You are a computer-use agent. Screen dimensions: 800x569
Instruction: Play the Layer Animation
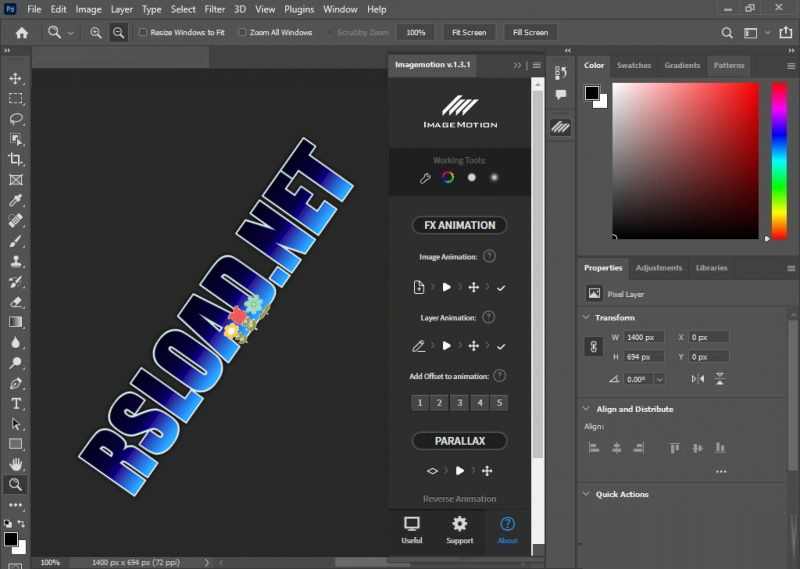[x=446, y=346]
